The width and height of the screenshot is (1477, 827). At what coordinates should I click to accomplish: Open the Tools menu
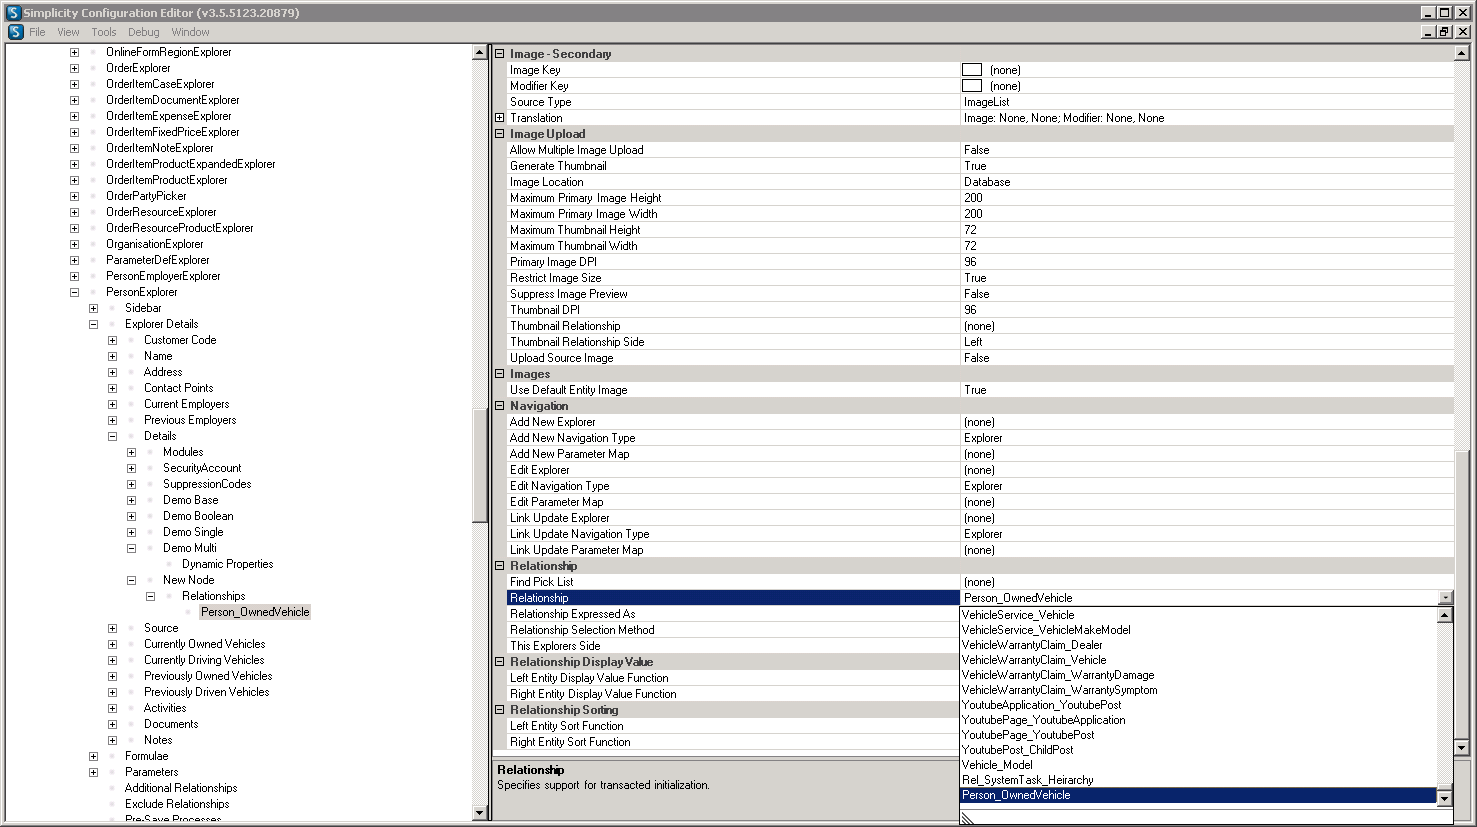coord(104,32)
